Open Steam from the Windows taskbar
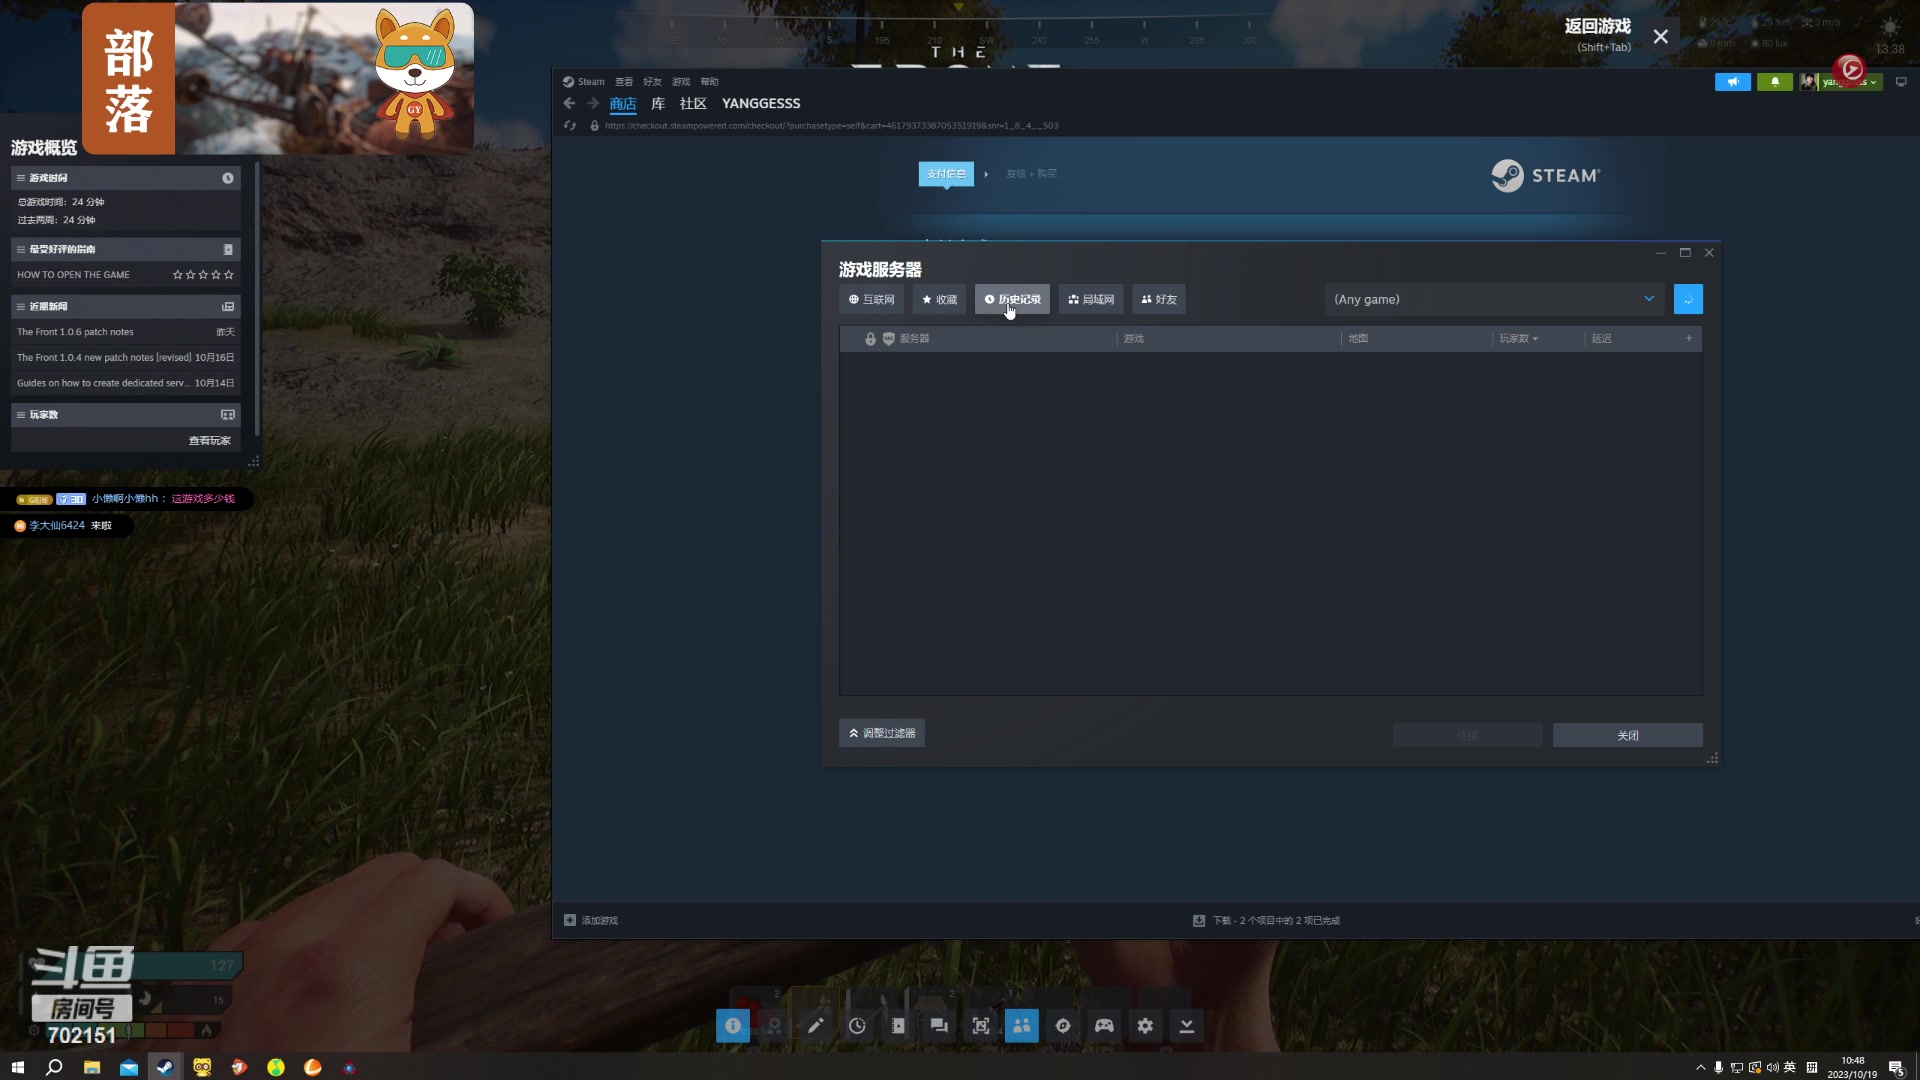This screenshot has width=1920, height=1080. pos(165,1067)
